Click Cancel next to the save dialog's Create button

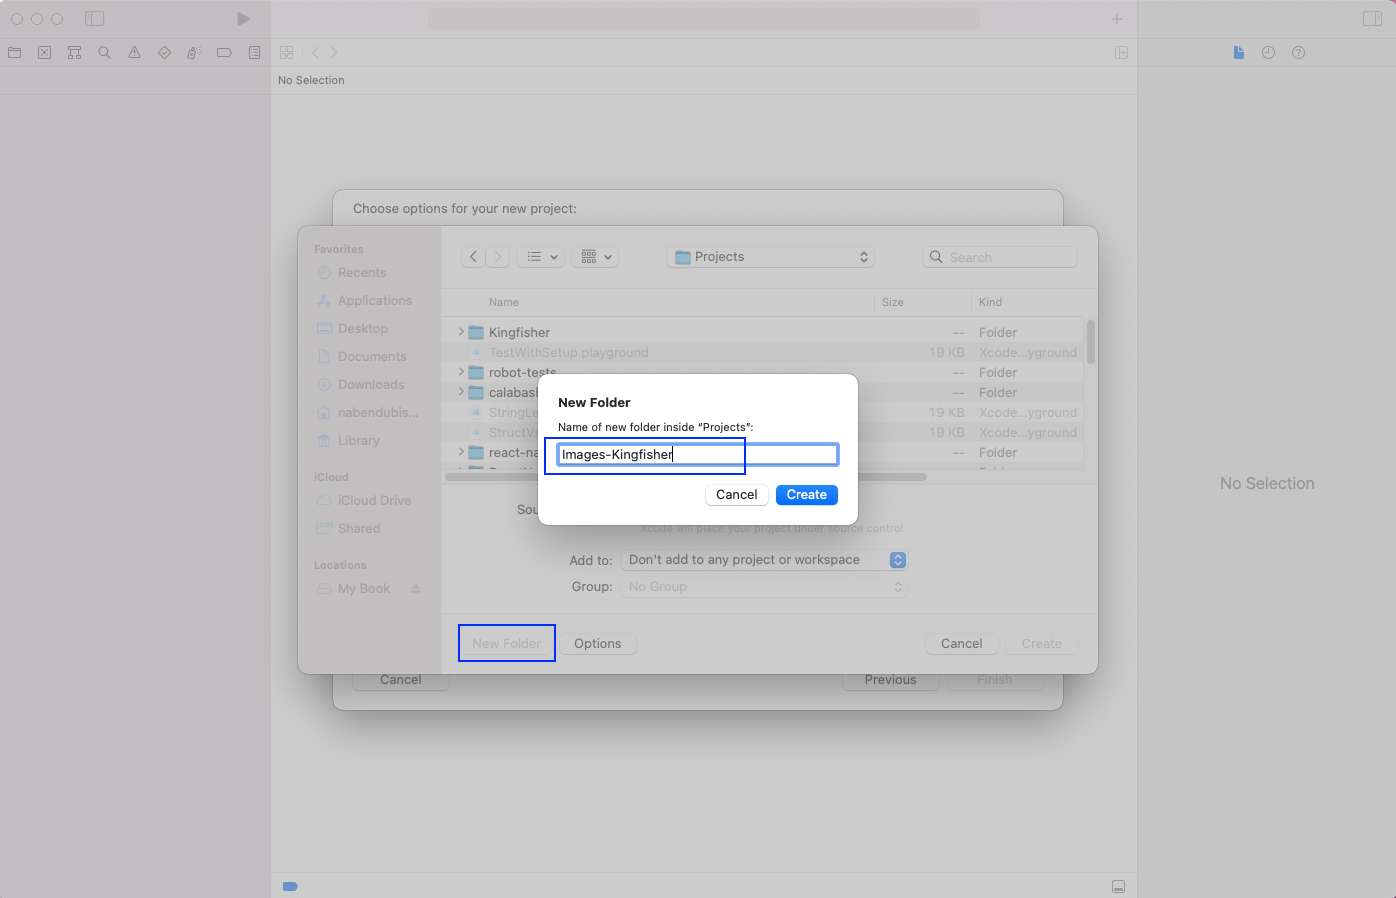[x=962, y=644]
